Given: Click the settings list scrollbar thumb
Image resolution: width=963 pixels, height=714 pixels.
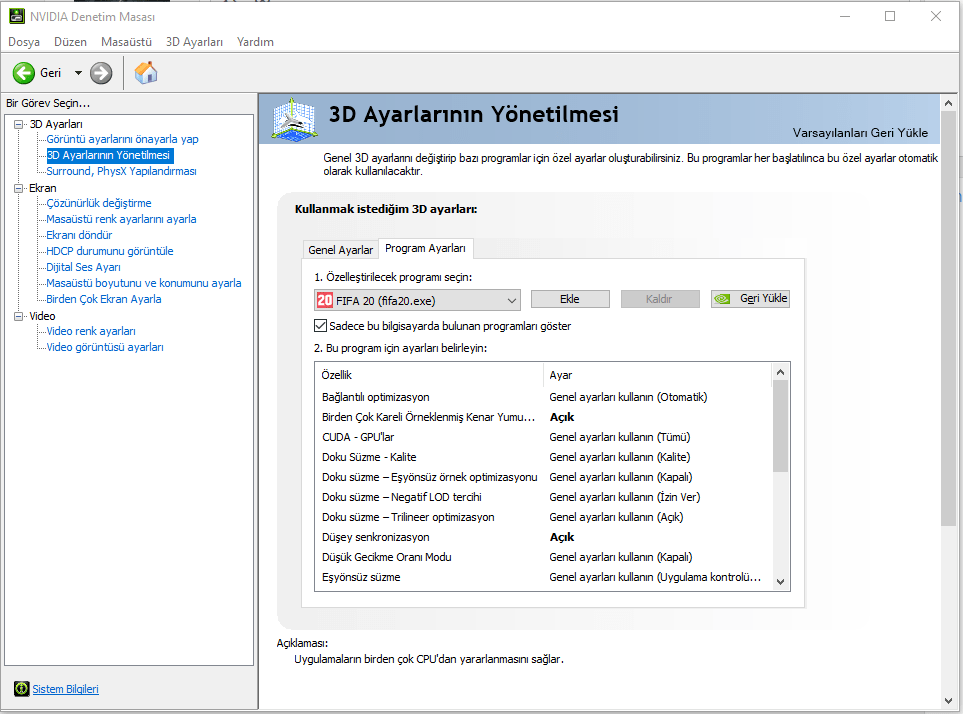Looking at the screenshot, I should tap(780, 426).
